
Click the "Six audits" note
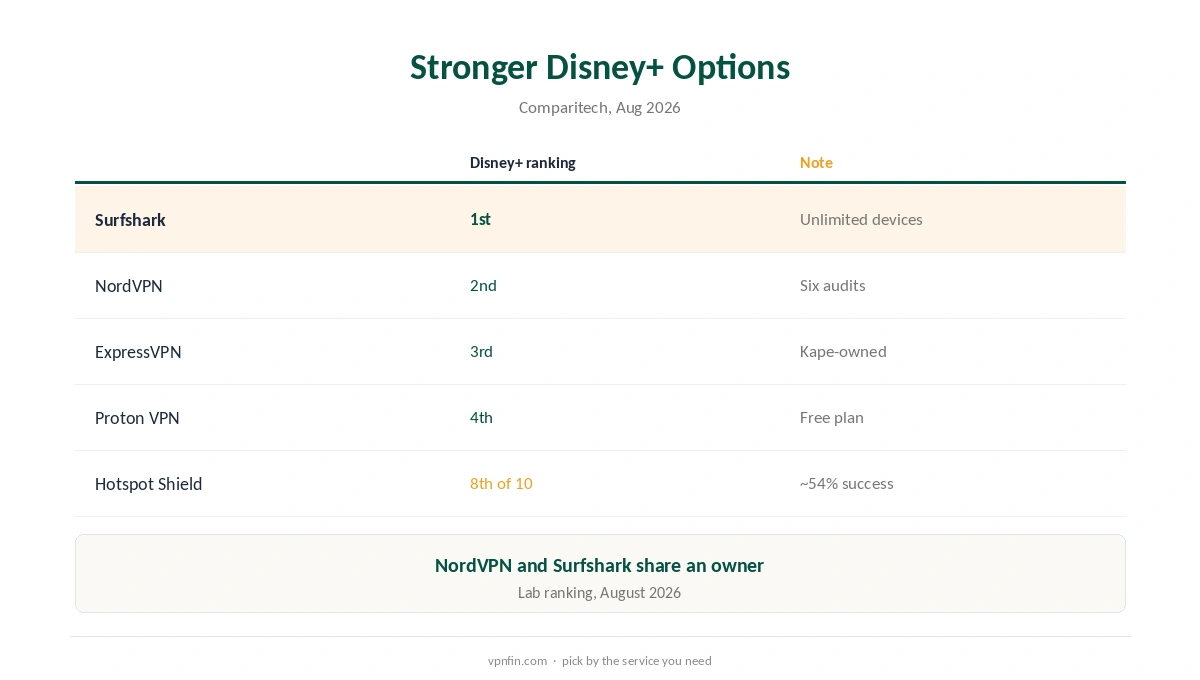[x=833, y=285]
